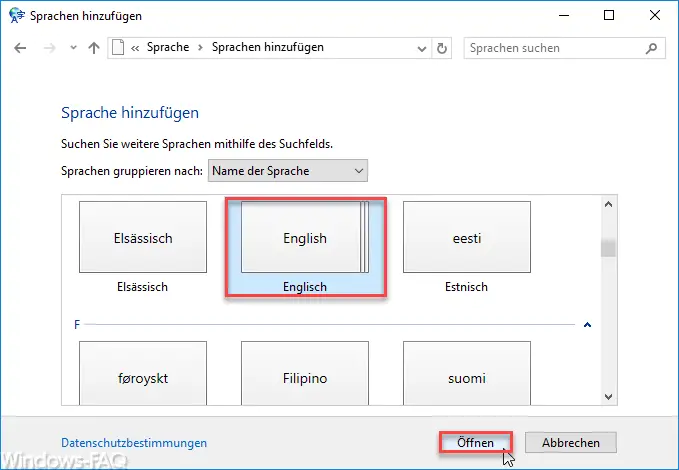This screenshot has height=470, width=679.
Task: Focus the 'Sprachen suchen' search field
Action: (x=554, y=48)
